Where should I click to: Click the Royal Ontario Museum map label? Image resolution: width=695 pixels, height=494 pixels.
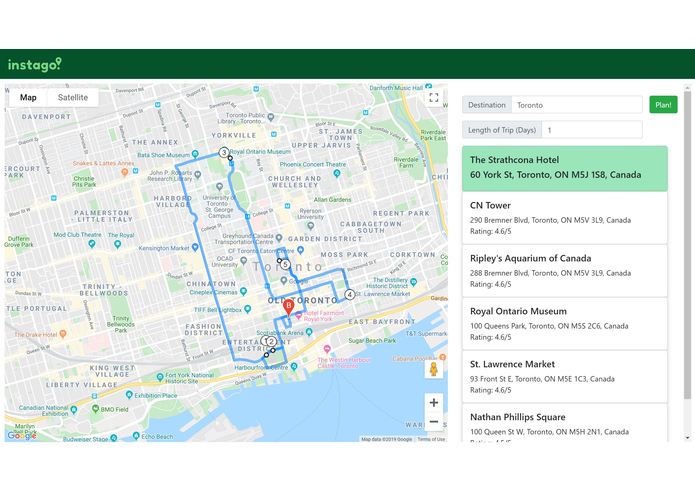(x=260, y=152)
